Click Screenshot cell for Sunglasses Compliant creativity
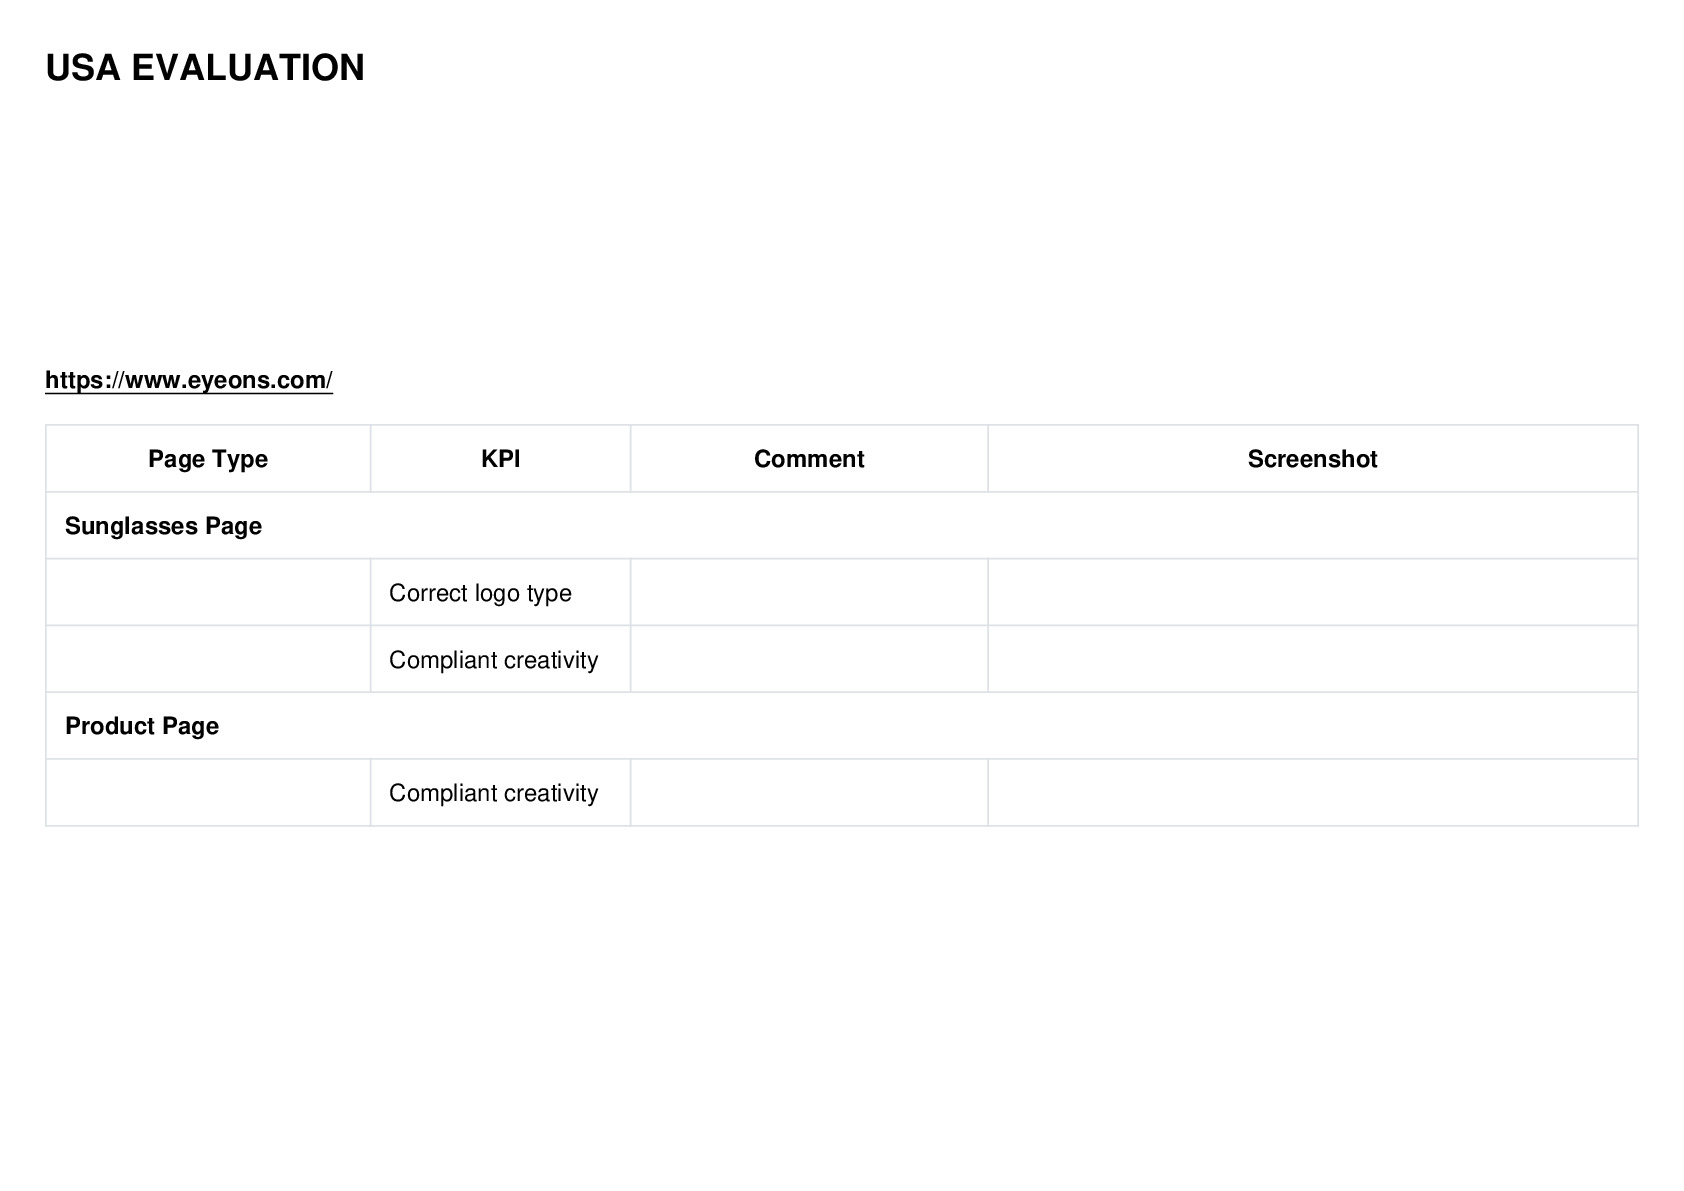The width and height of the screenshot is (1684, 1191). [1313, 660]
